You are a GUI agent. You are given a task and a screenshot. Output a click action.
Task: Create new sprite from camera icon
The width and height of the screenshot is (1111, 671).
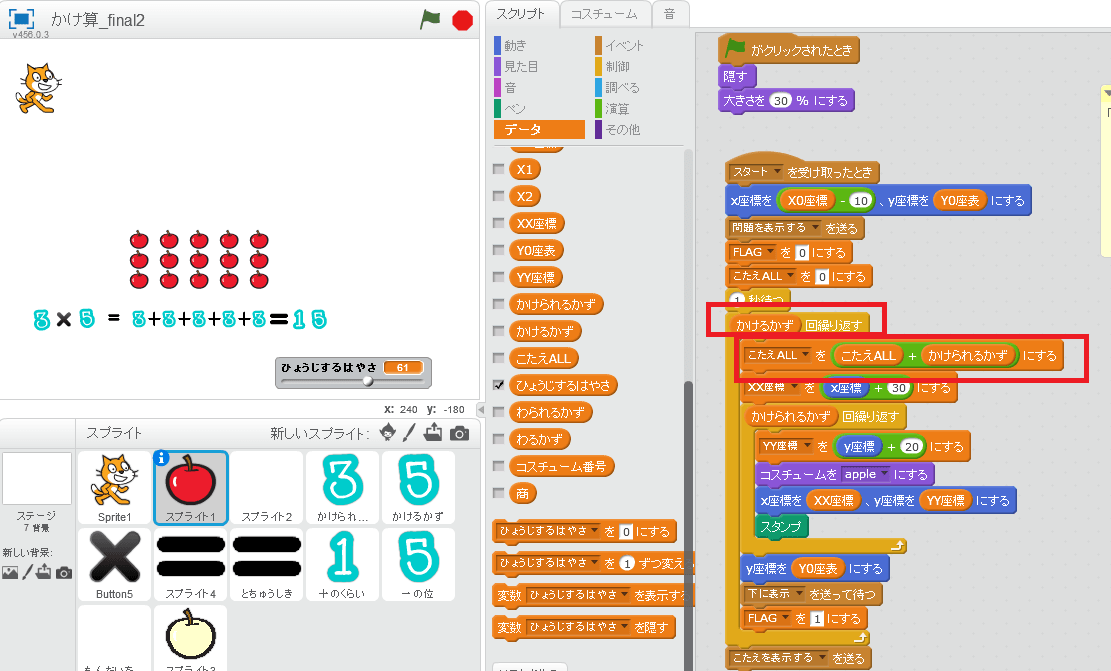click(x=459, y=433)
